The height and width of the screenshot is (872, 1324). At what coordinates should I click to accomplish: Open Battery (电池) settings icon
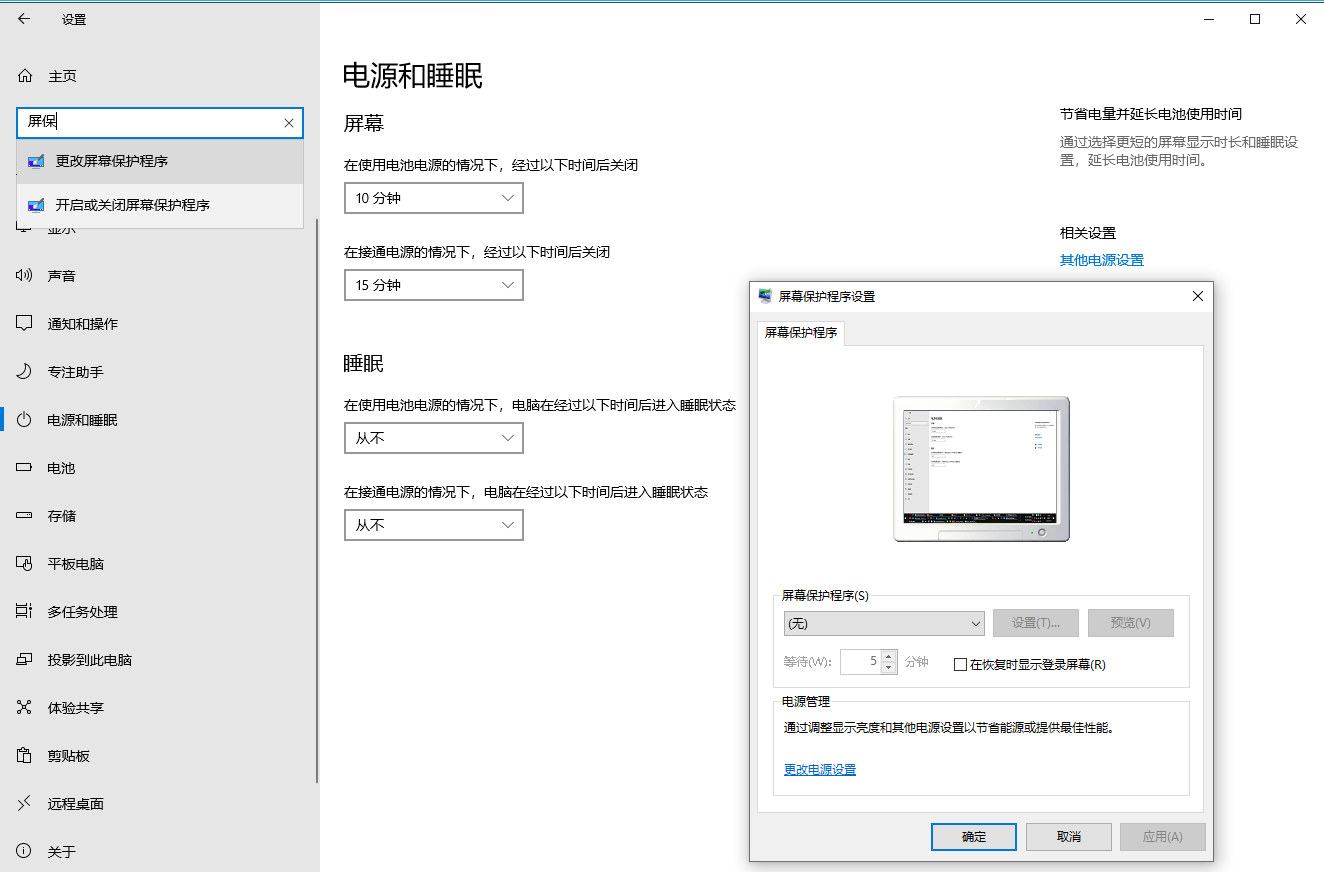(x=25, y=468)
